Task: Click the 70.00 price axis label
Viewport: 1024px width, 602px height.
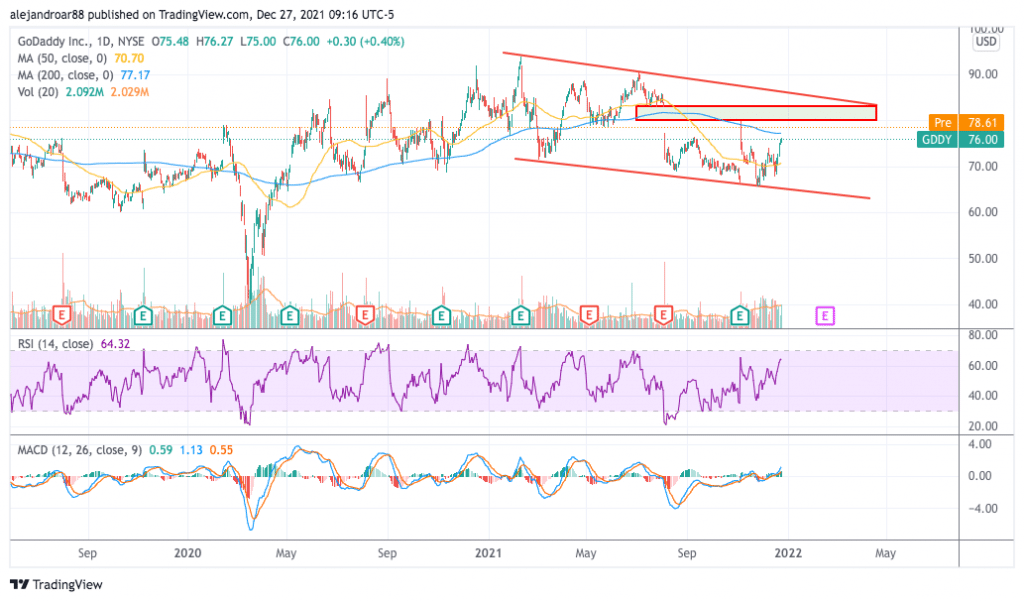Action: 983,166
